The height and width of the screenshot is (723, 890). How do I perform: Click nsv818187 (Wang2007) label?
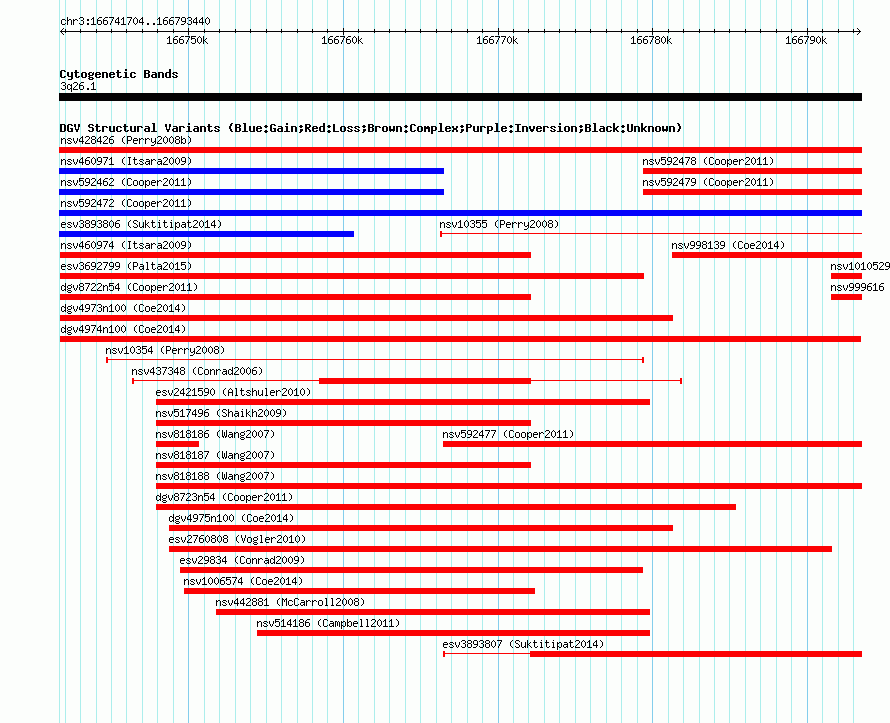click(215, 455)
